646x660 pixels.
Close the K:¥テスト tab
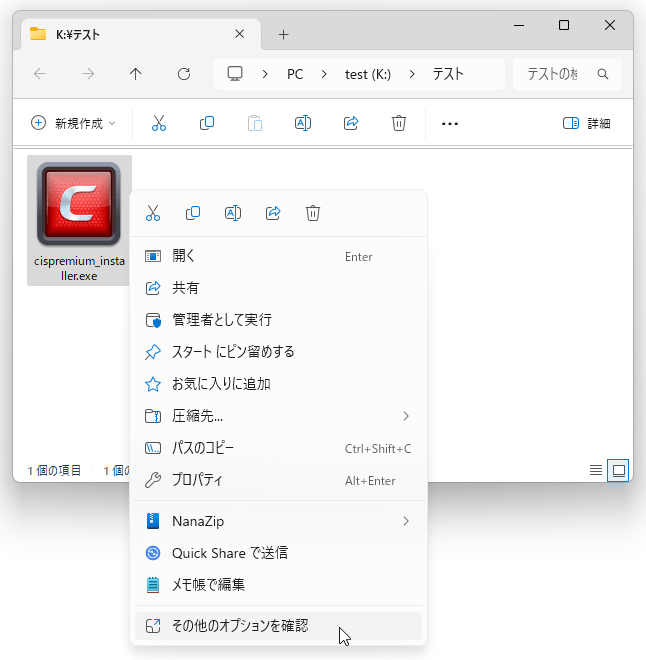239,34
